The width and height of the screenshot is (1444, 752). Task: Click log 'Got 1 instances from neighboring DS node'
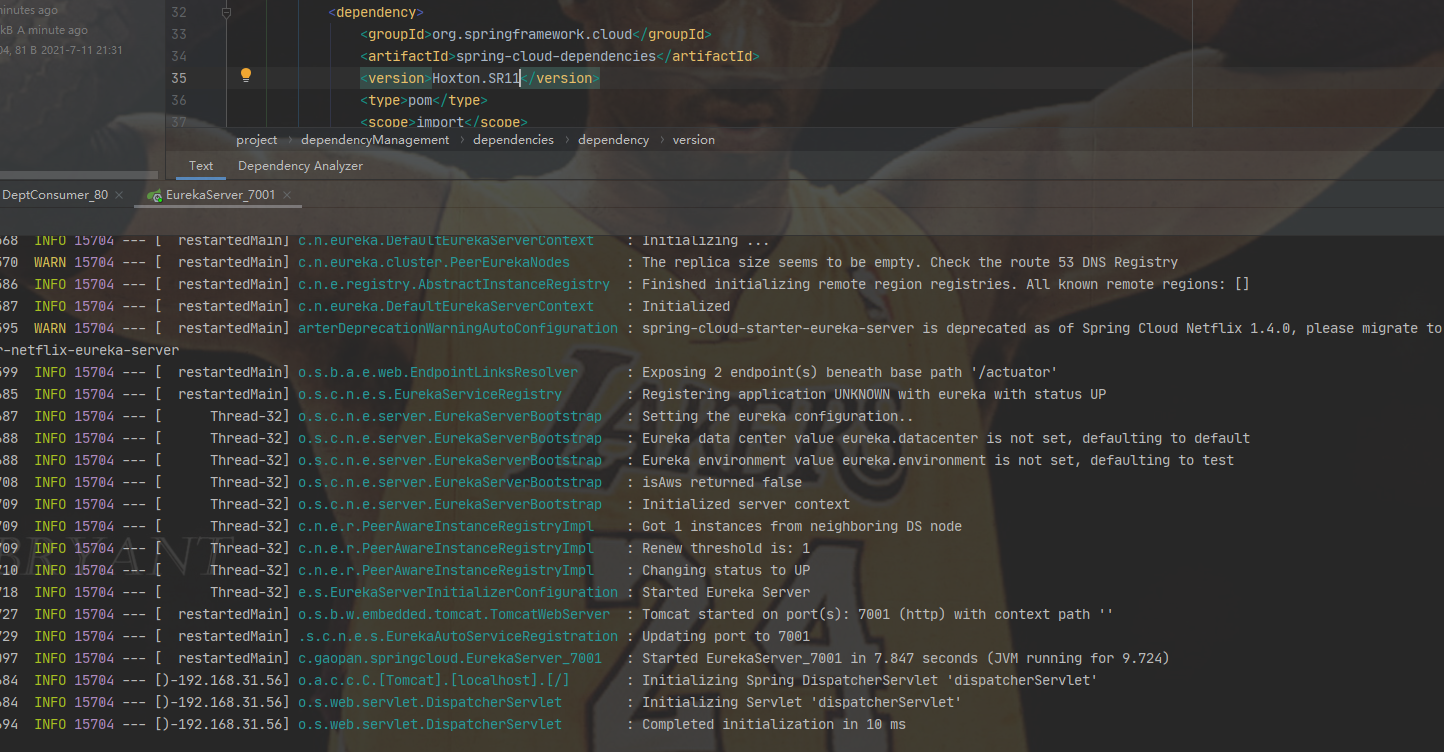pyautogui.click(x=802, y=526)
